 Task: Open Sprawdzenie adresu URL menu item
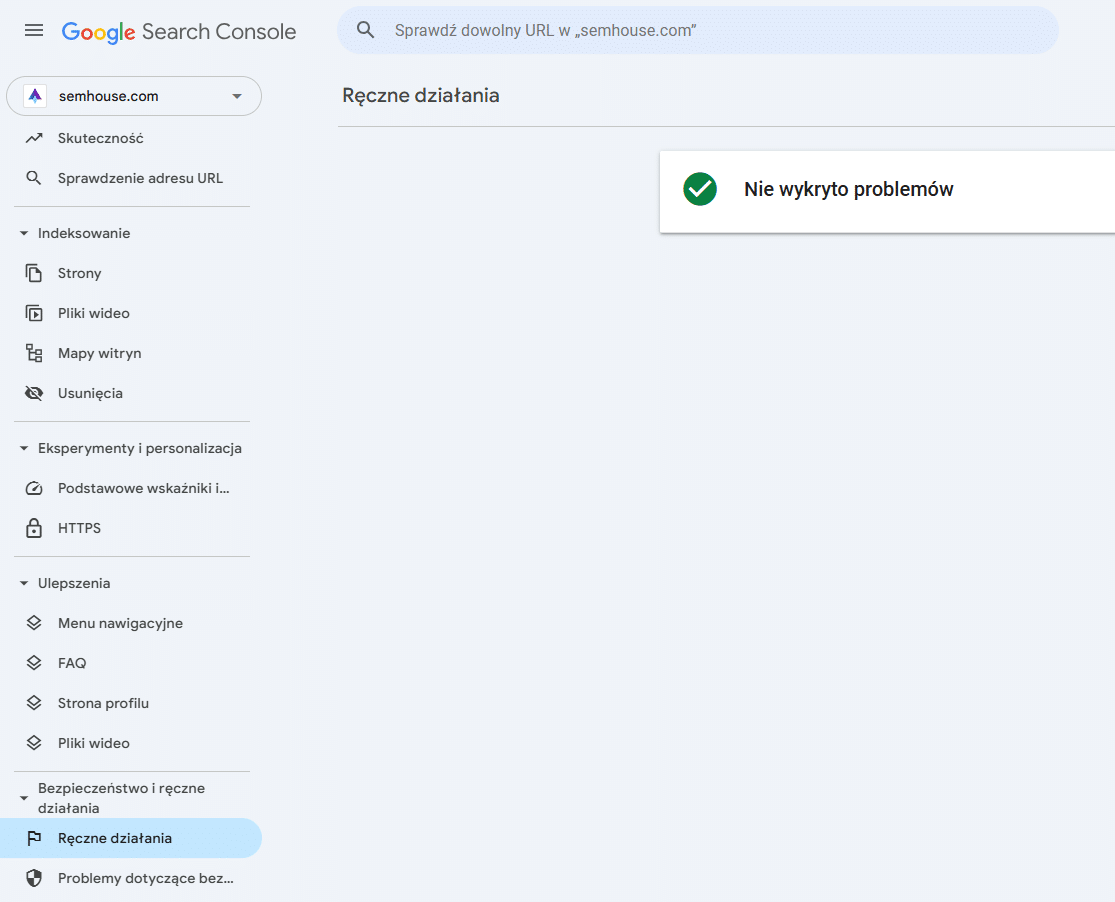(131, 178)
